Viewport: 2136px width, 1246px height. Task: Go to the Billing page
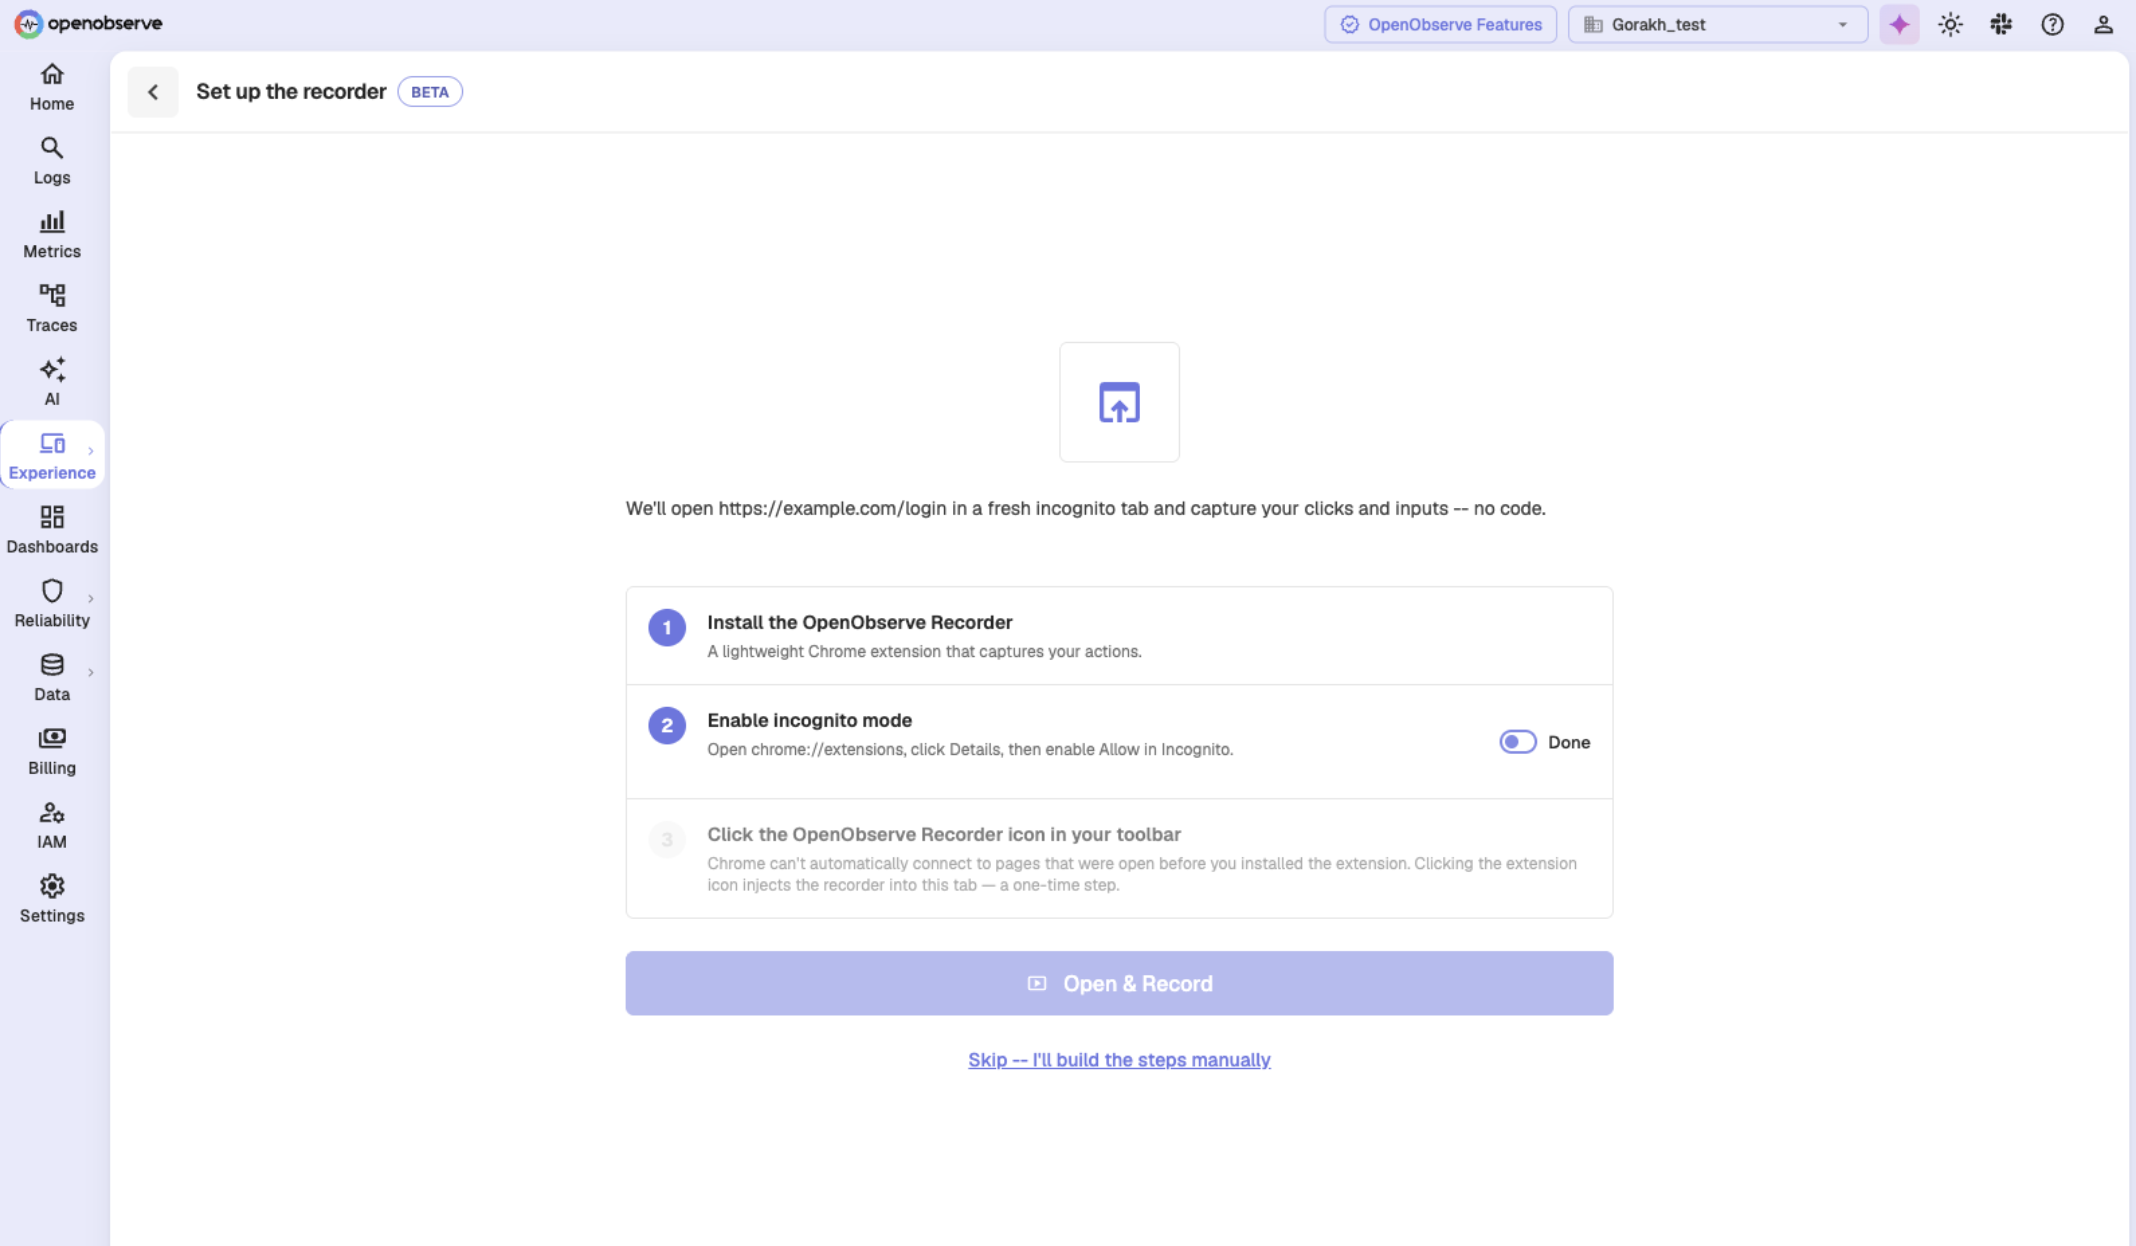(x=52, y=752)
